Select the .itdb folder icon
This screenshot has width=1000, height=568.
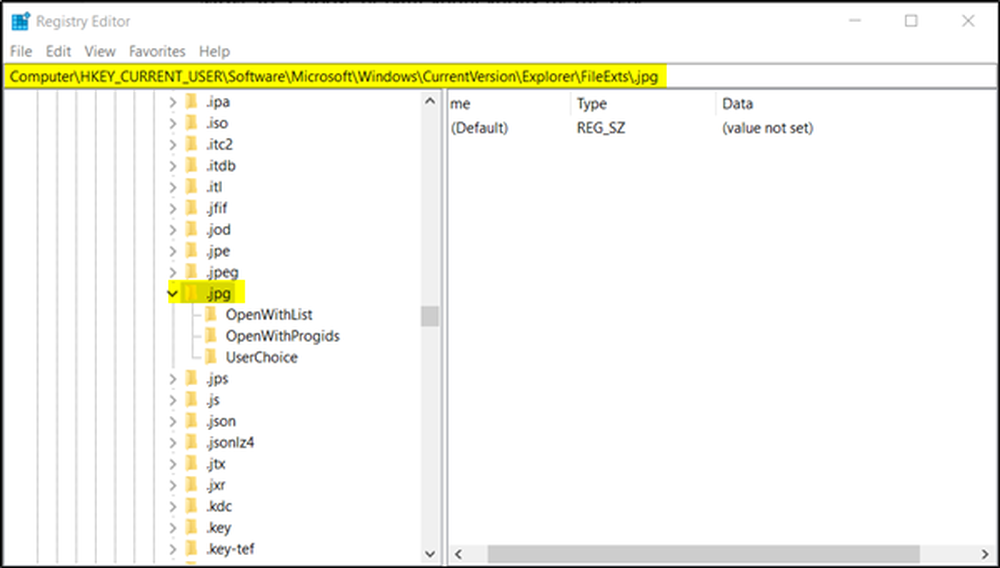(191, 165)
